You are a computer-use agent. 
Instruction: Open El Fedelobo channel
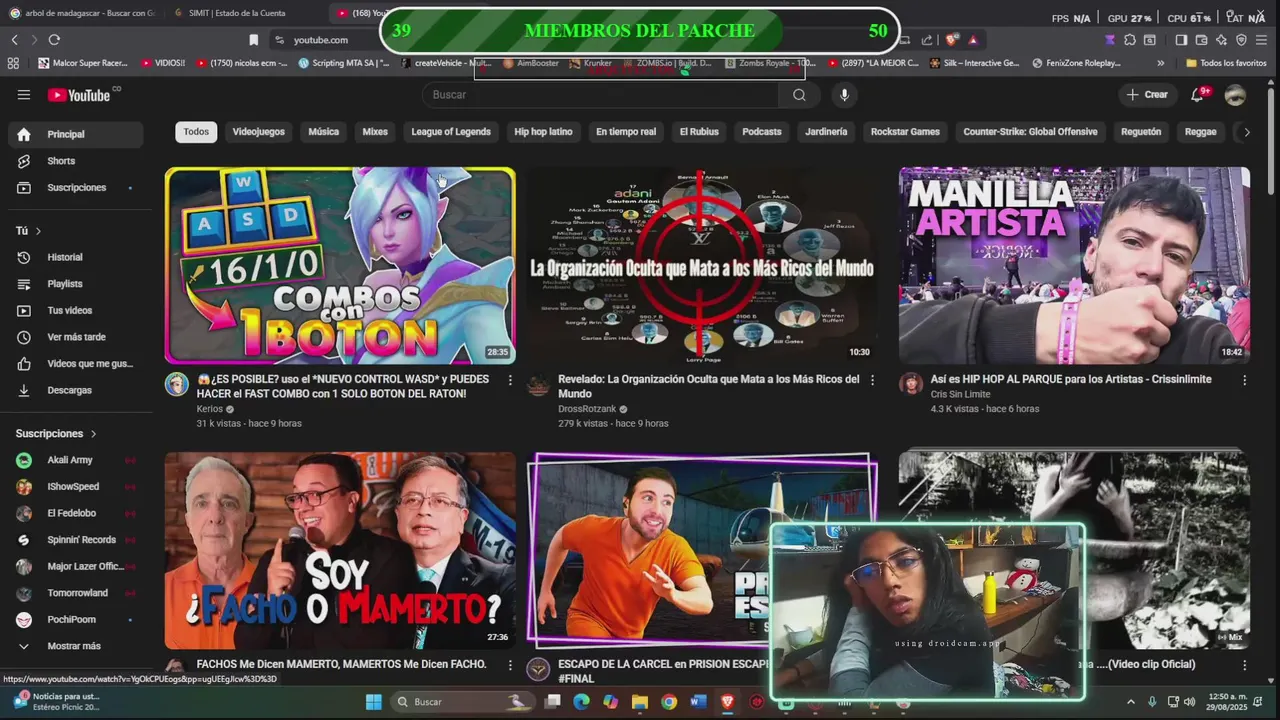point(75,513)
